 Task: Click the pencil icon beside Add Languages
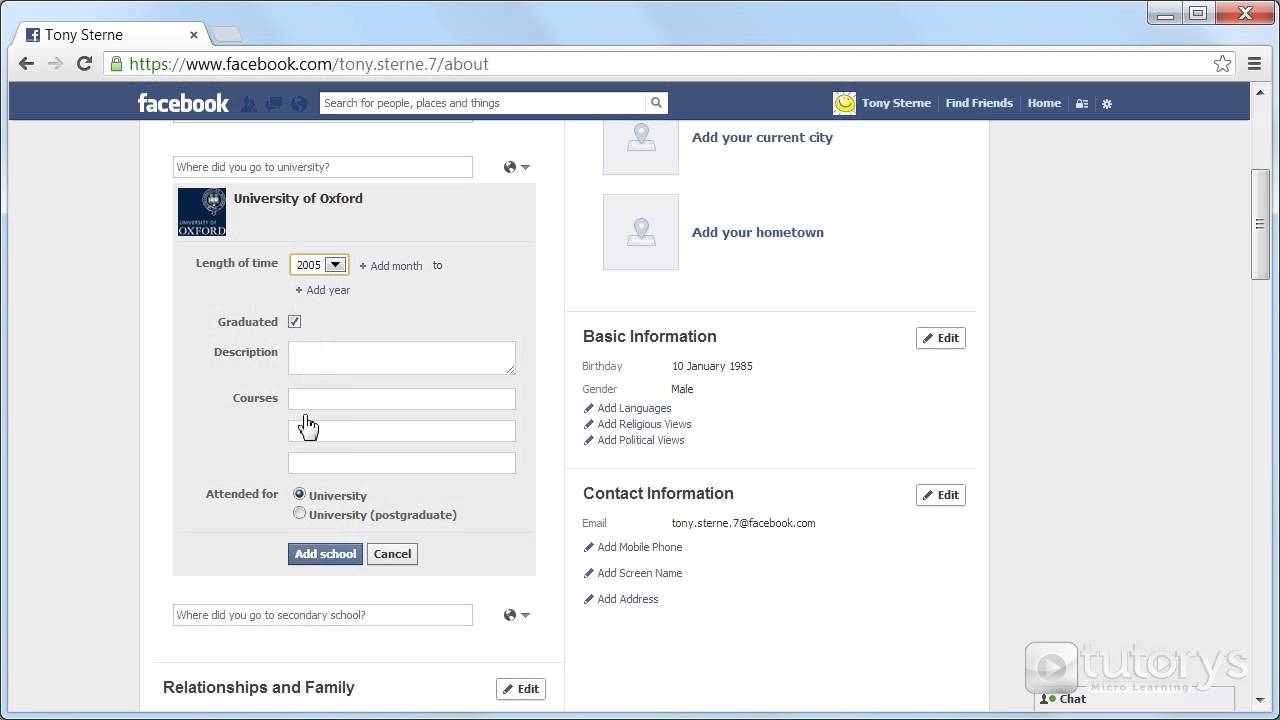[589, 408]
